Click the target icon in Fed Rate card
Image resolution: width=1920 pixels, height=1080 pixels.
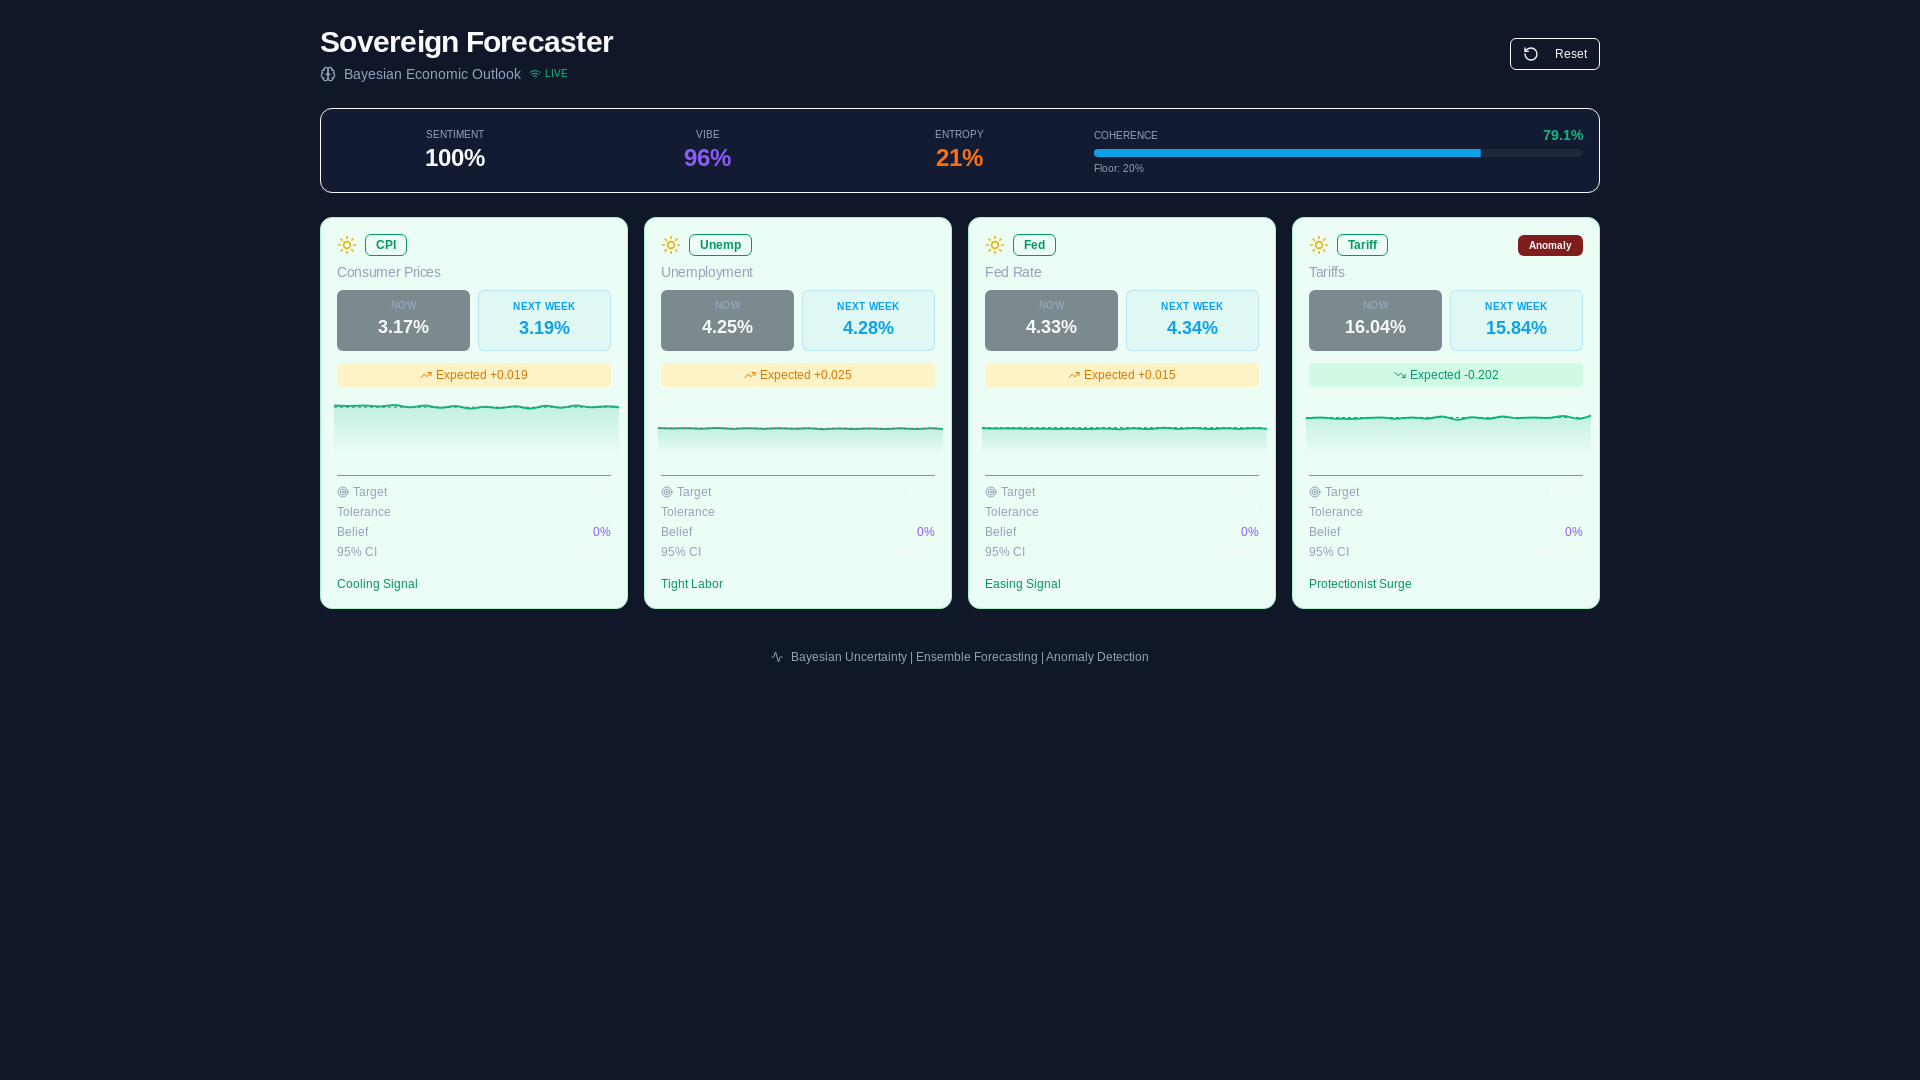click(991, 492)
